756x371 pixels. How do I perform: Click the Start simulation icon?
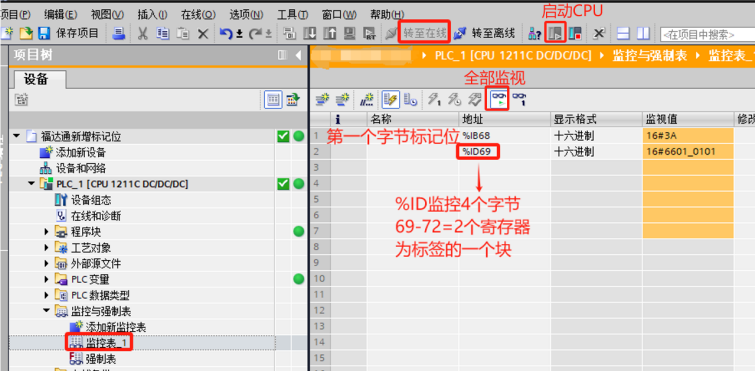[x=350, y=33]
